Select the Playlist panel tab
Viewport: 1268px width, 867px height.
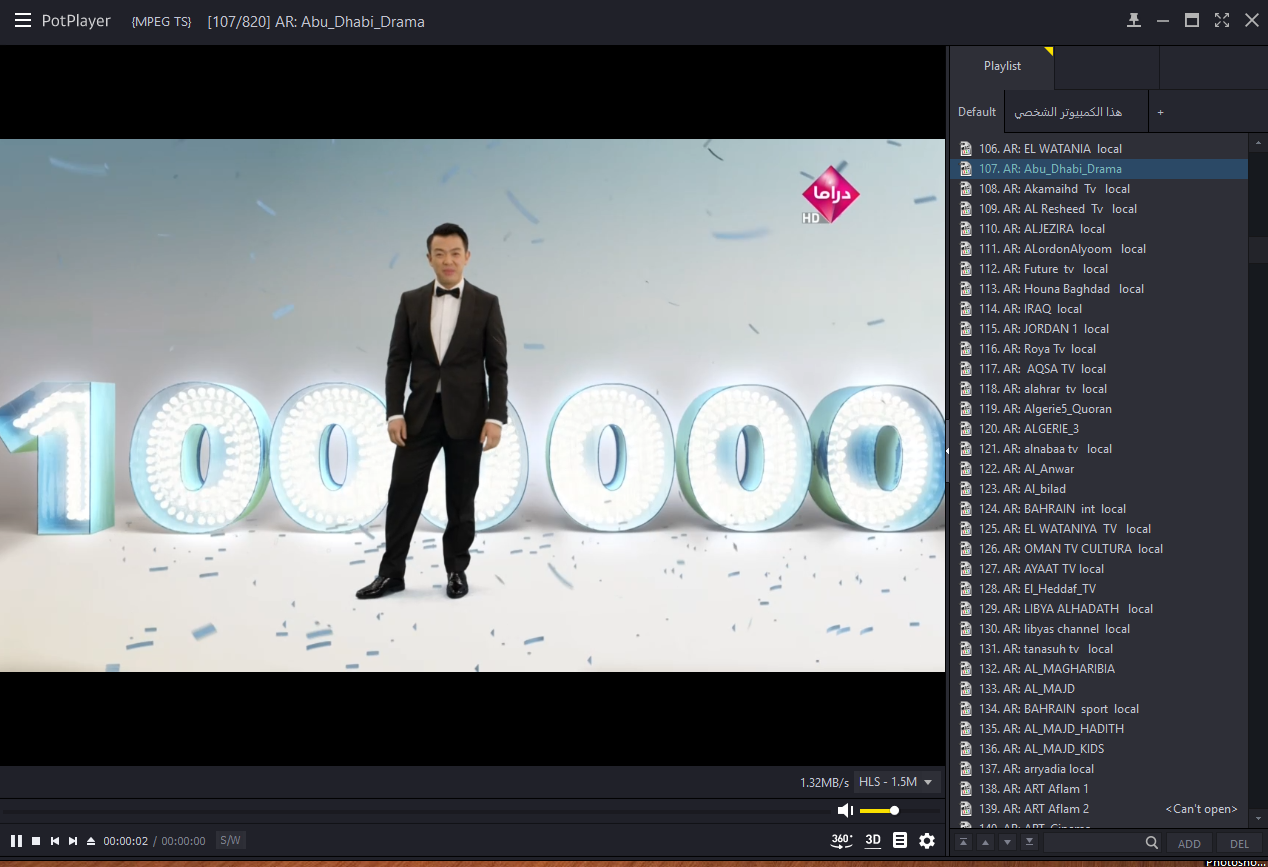(1002, 66)
